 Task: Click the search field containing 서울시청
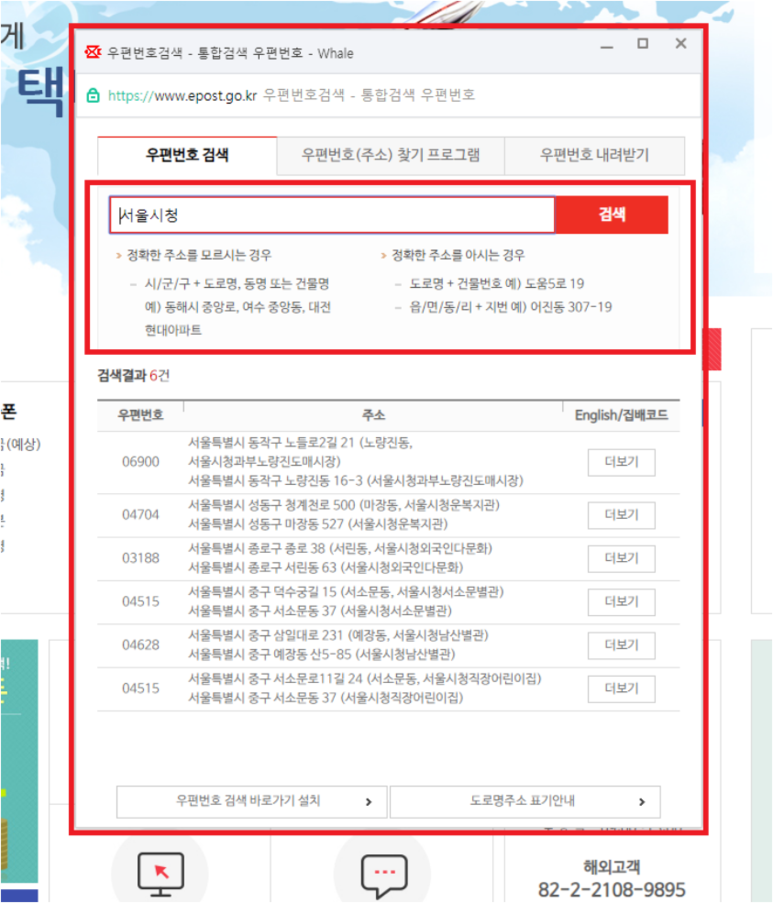[332, 215]
